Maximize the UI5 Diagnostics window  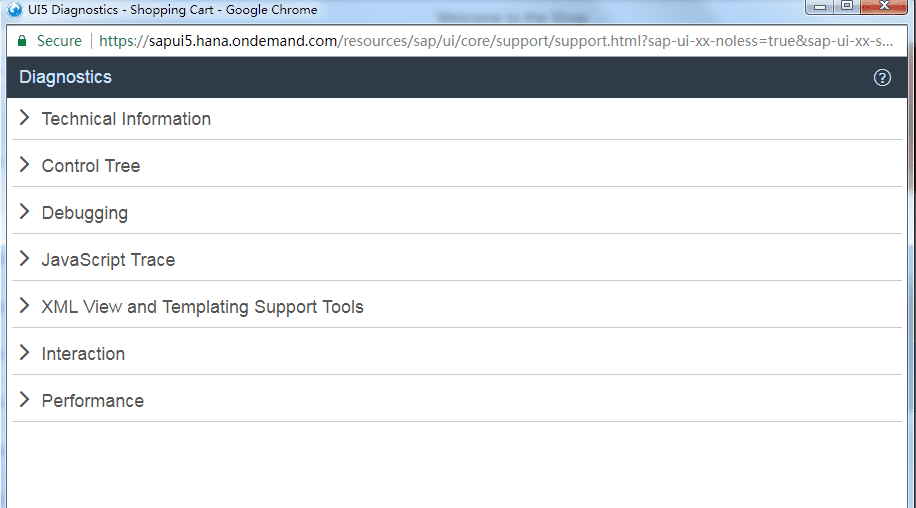[x=846, y=7]
